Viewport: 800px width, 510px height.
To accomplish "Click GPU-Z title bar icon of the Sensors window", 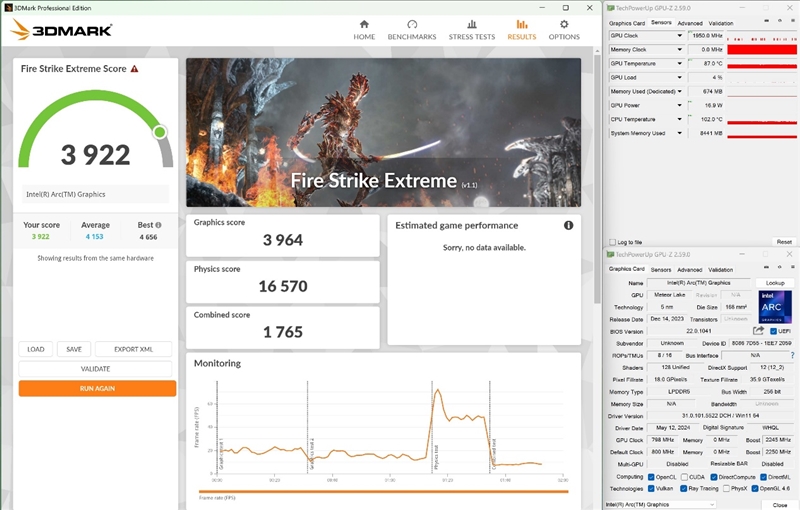I will click(x=610, y=8).
